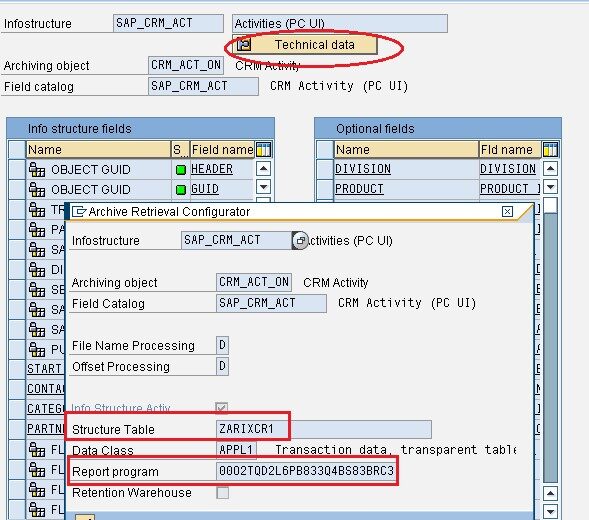This screenshot has height=520, width=589.
Task: Click key icon beside second OBJECT GUID row
Action: coord(37,189)
